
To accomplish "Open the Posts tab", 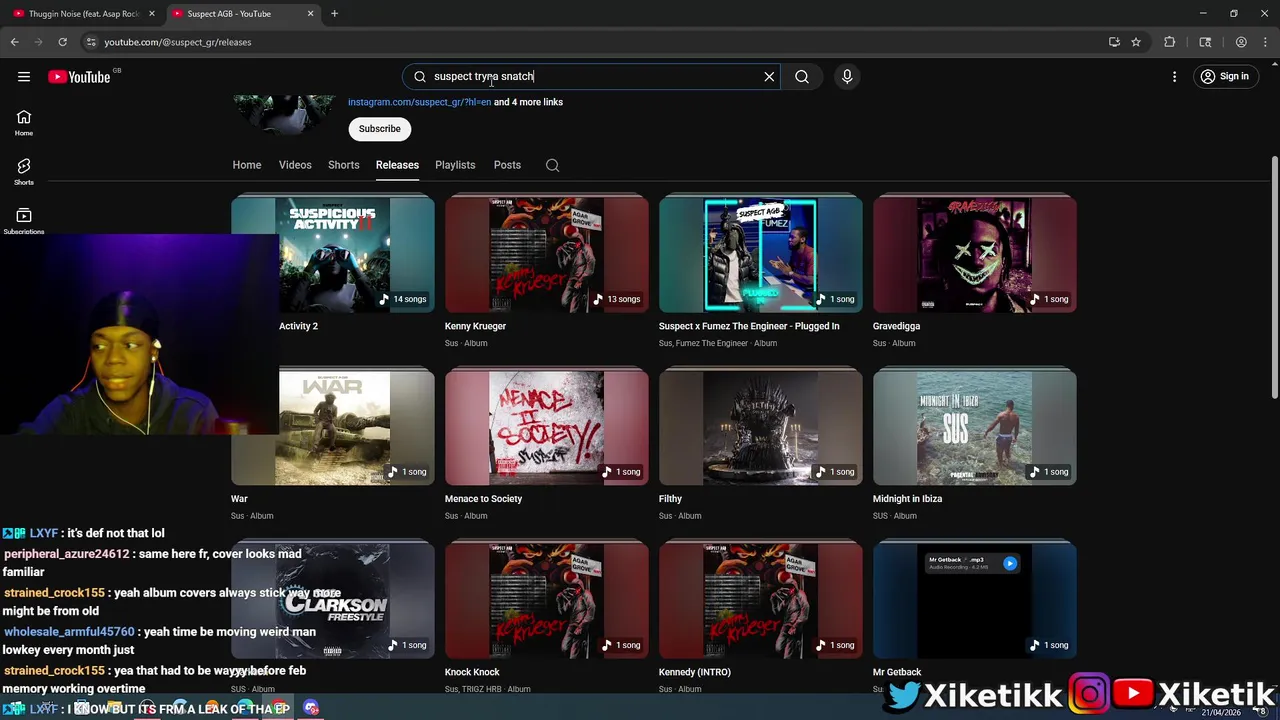I will coord(507,165).
